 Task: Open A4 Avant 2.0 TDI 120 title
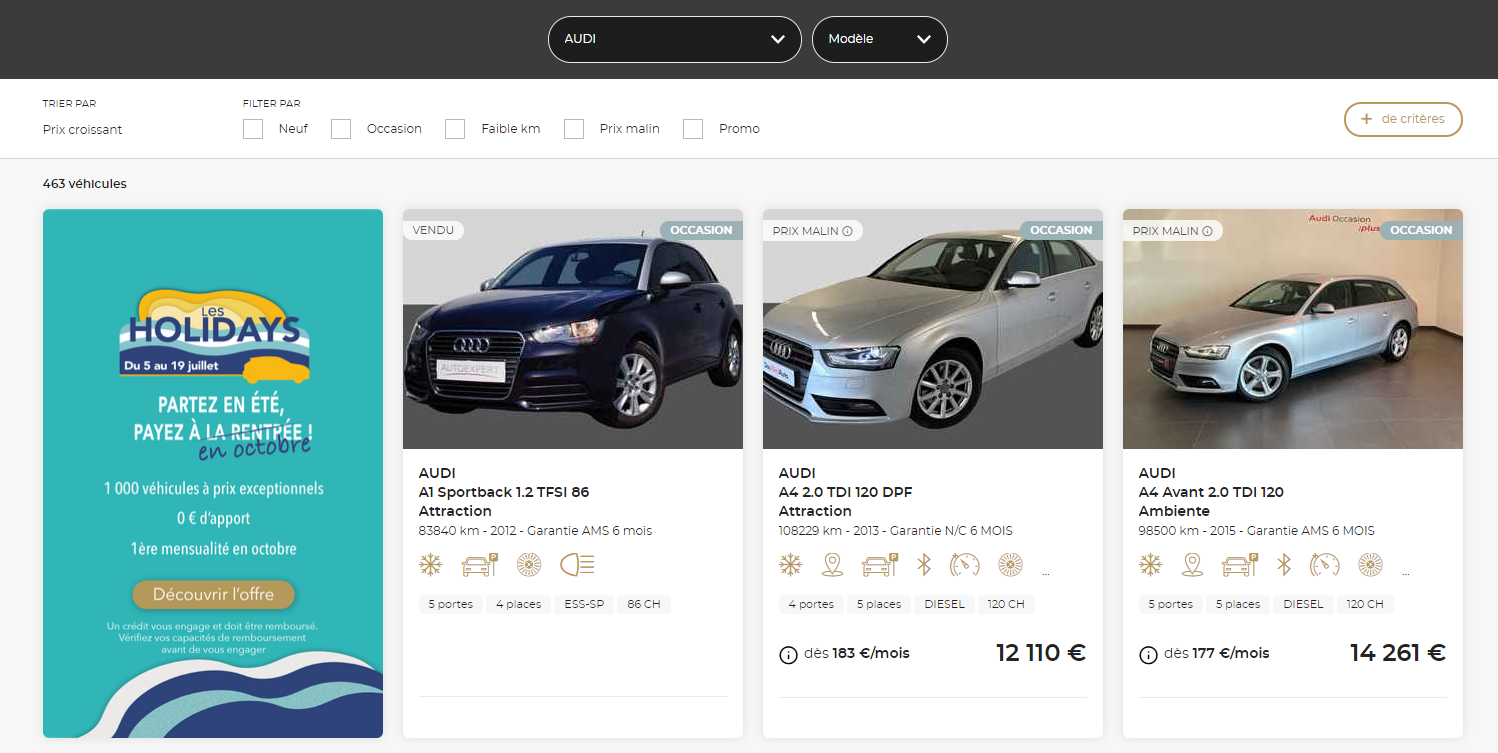coord(1211,492)
